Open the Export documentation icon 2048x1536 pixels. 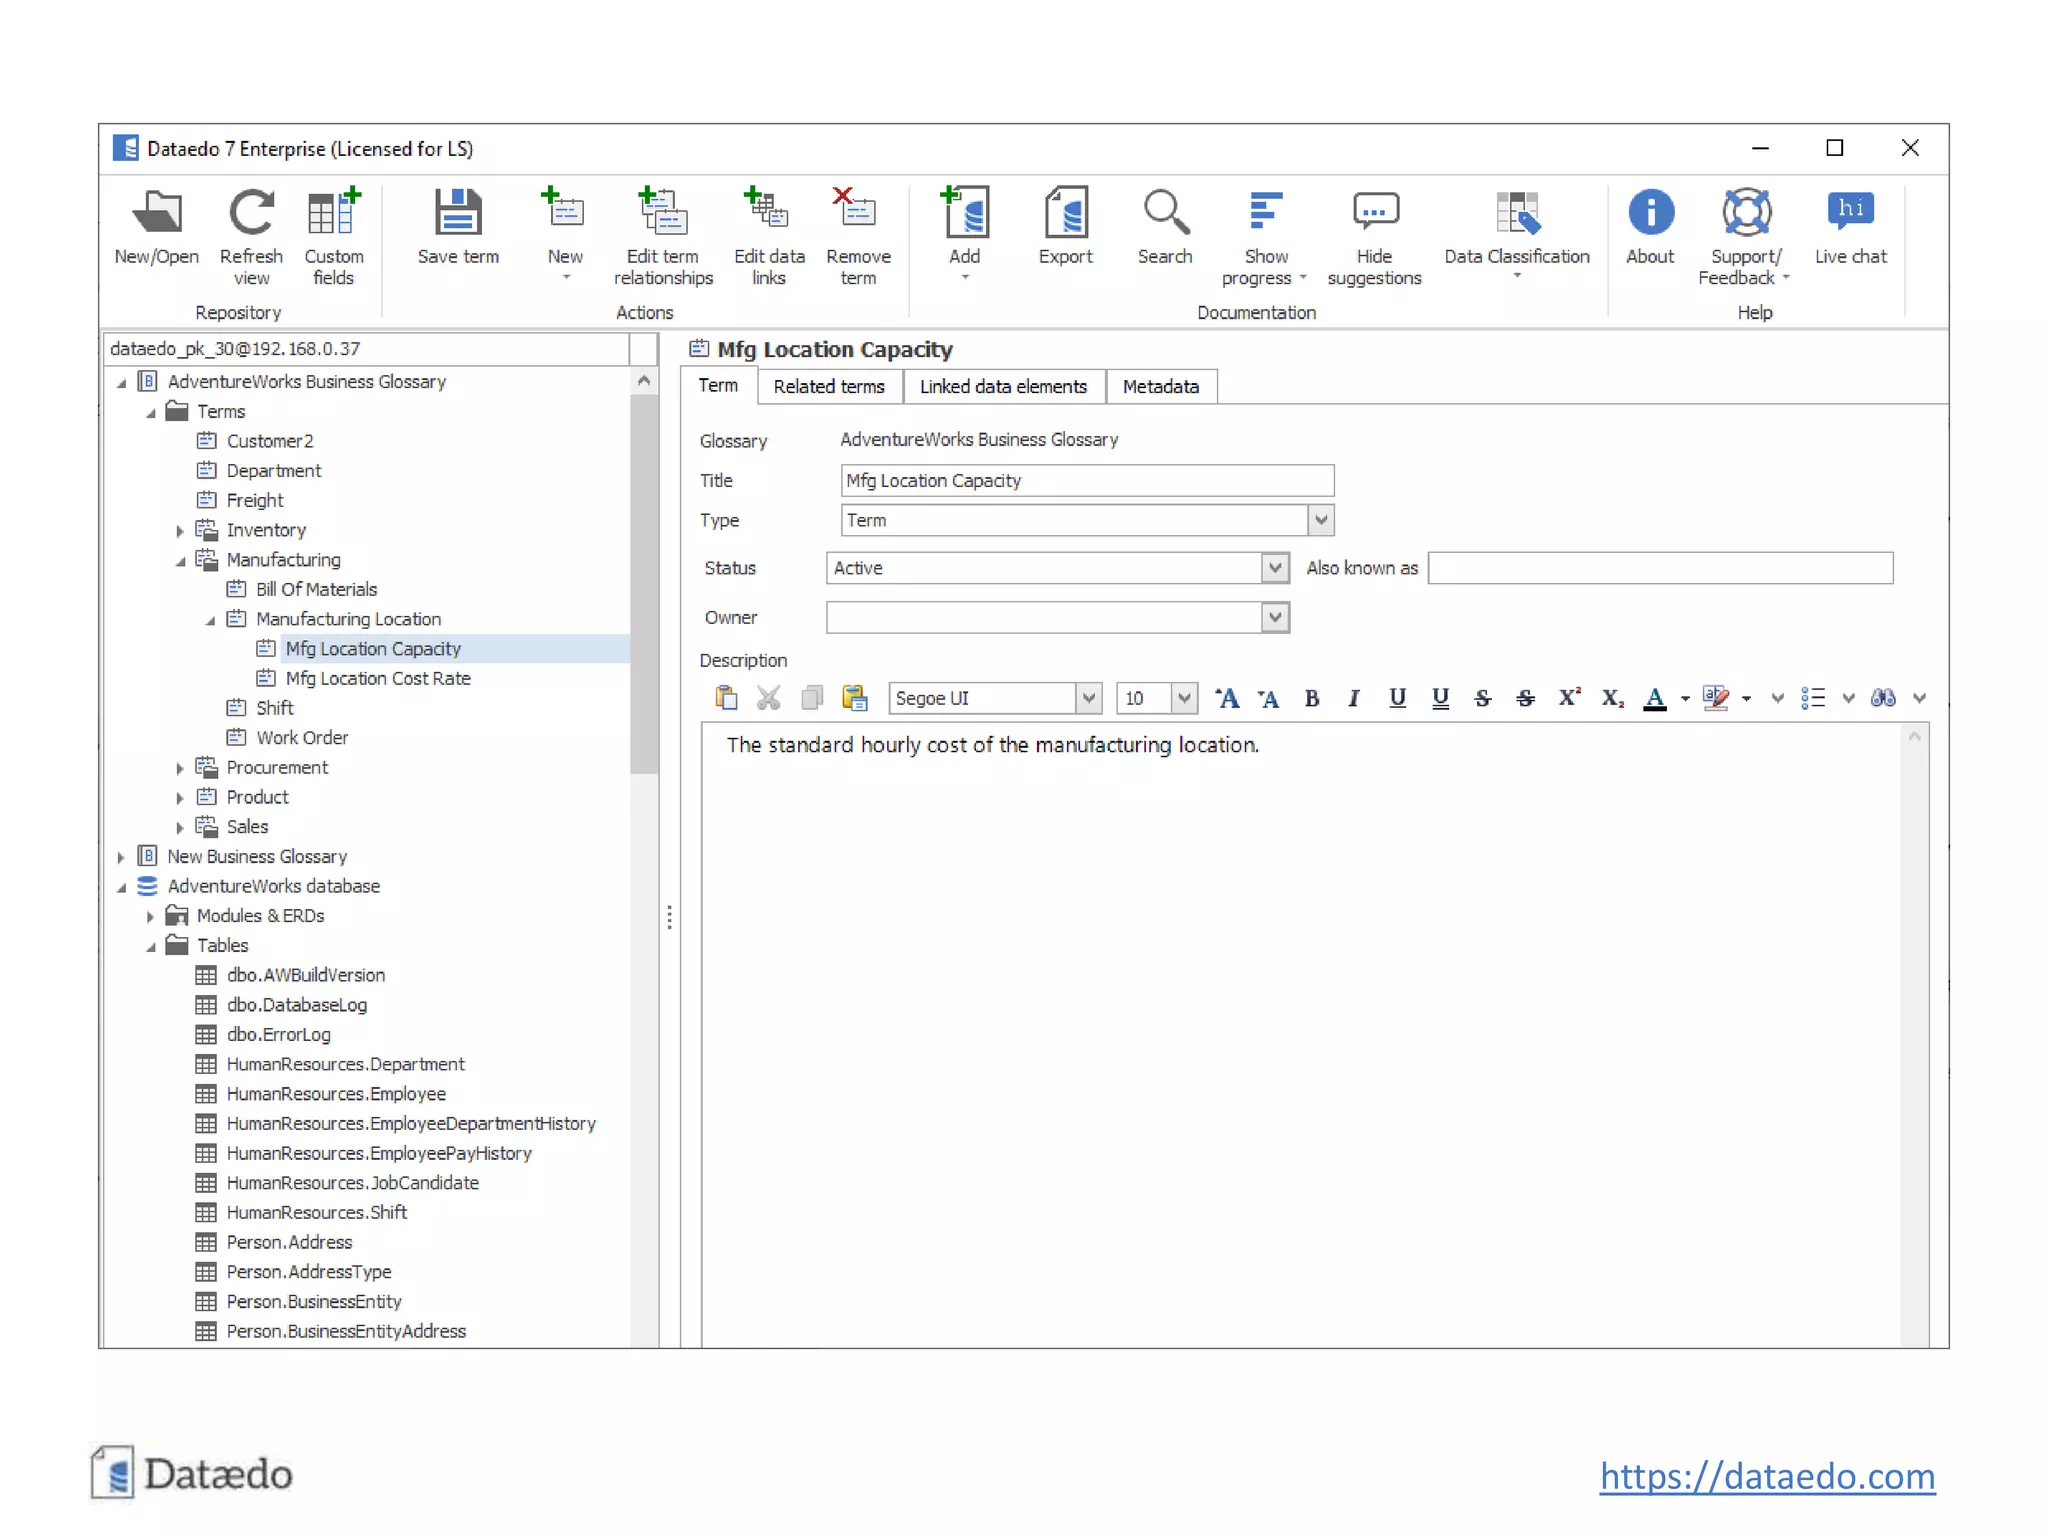tap(1065, 213)
